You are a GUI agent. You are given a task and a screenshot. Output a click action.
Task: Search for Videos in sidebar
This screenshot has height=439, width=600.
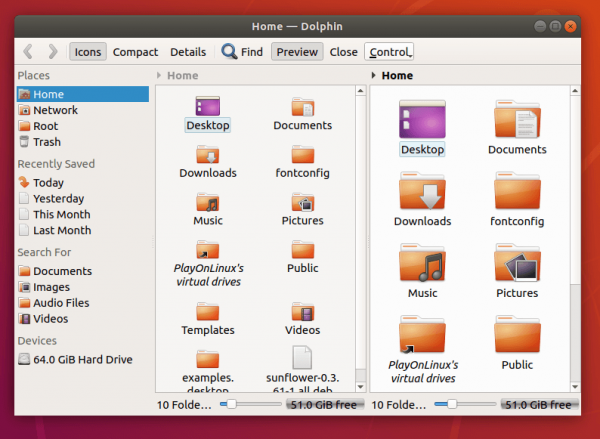(x=83, y=319)
